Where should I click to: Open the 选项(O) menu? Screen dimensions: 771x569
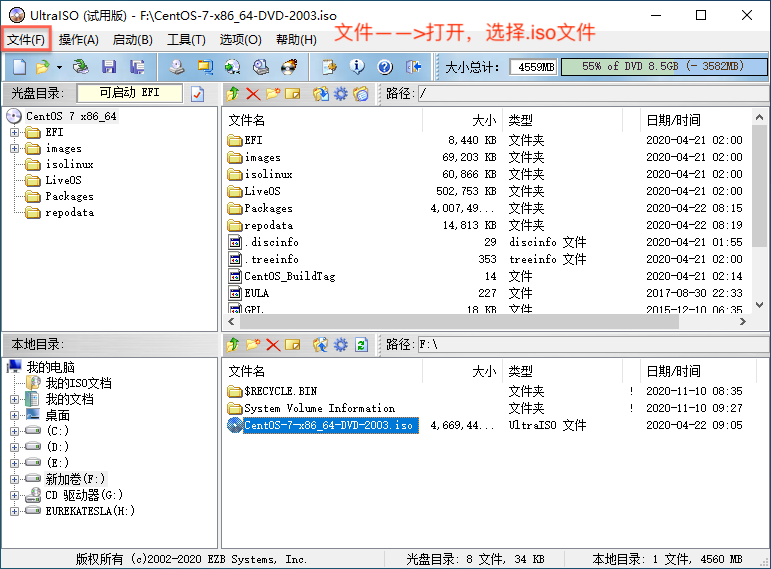pos(240,39)
